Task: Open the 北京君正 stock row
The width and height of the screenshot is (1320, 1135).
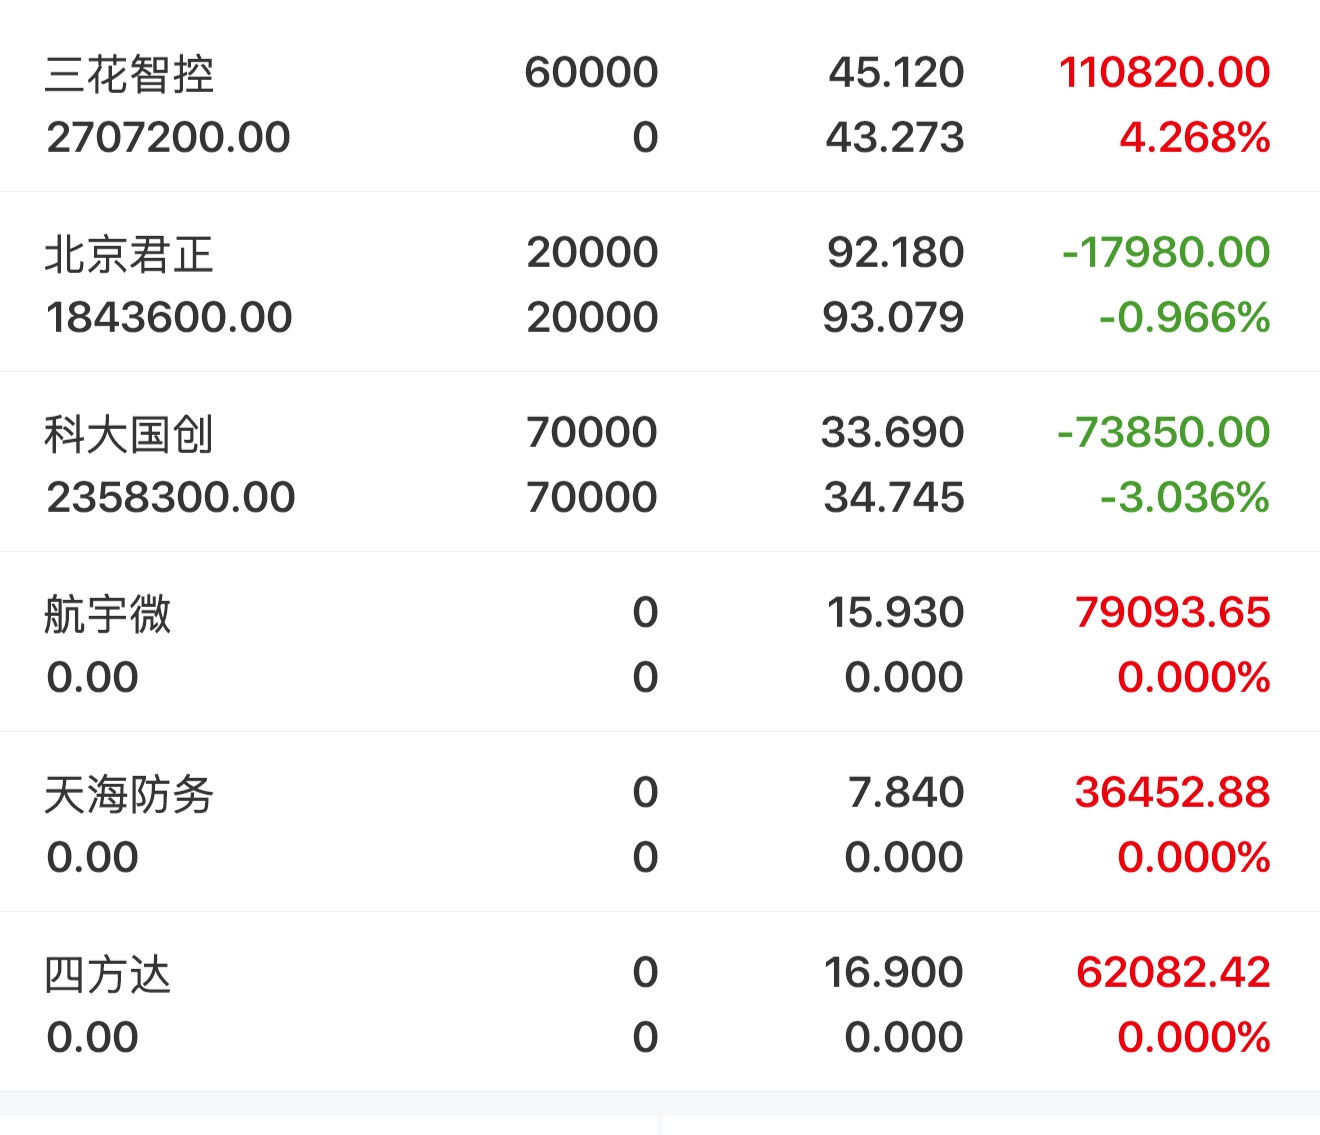Action: point(660,282)
